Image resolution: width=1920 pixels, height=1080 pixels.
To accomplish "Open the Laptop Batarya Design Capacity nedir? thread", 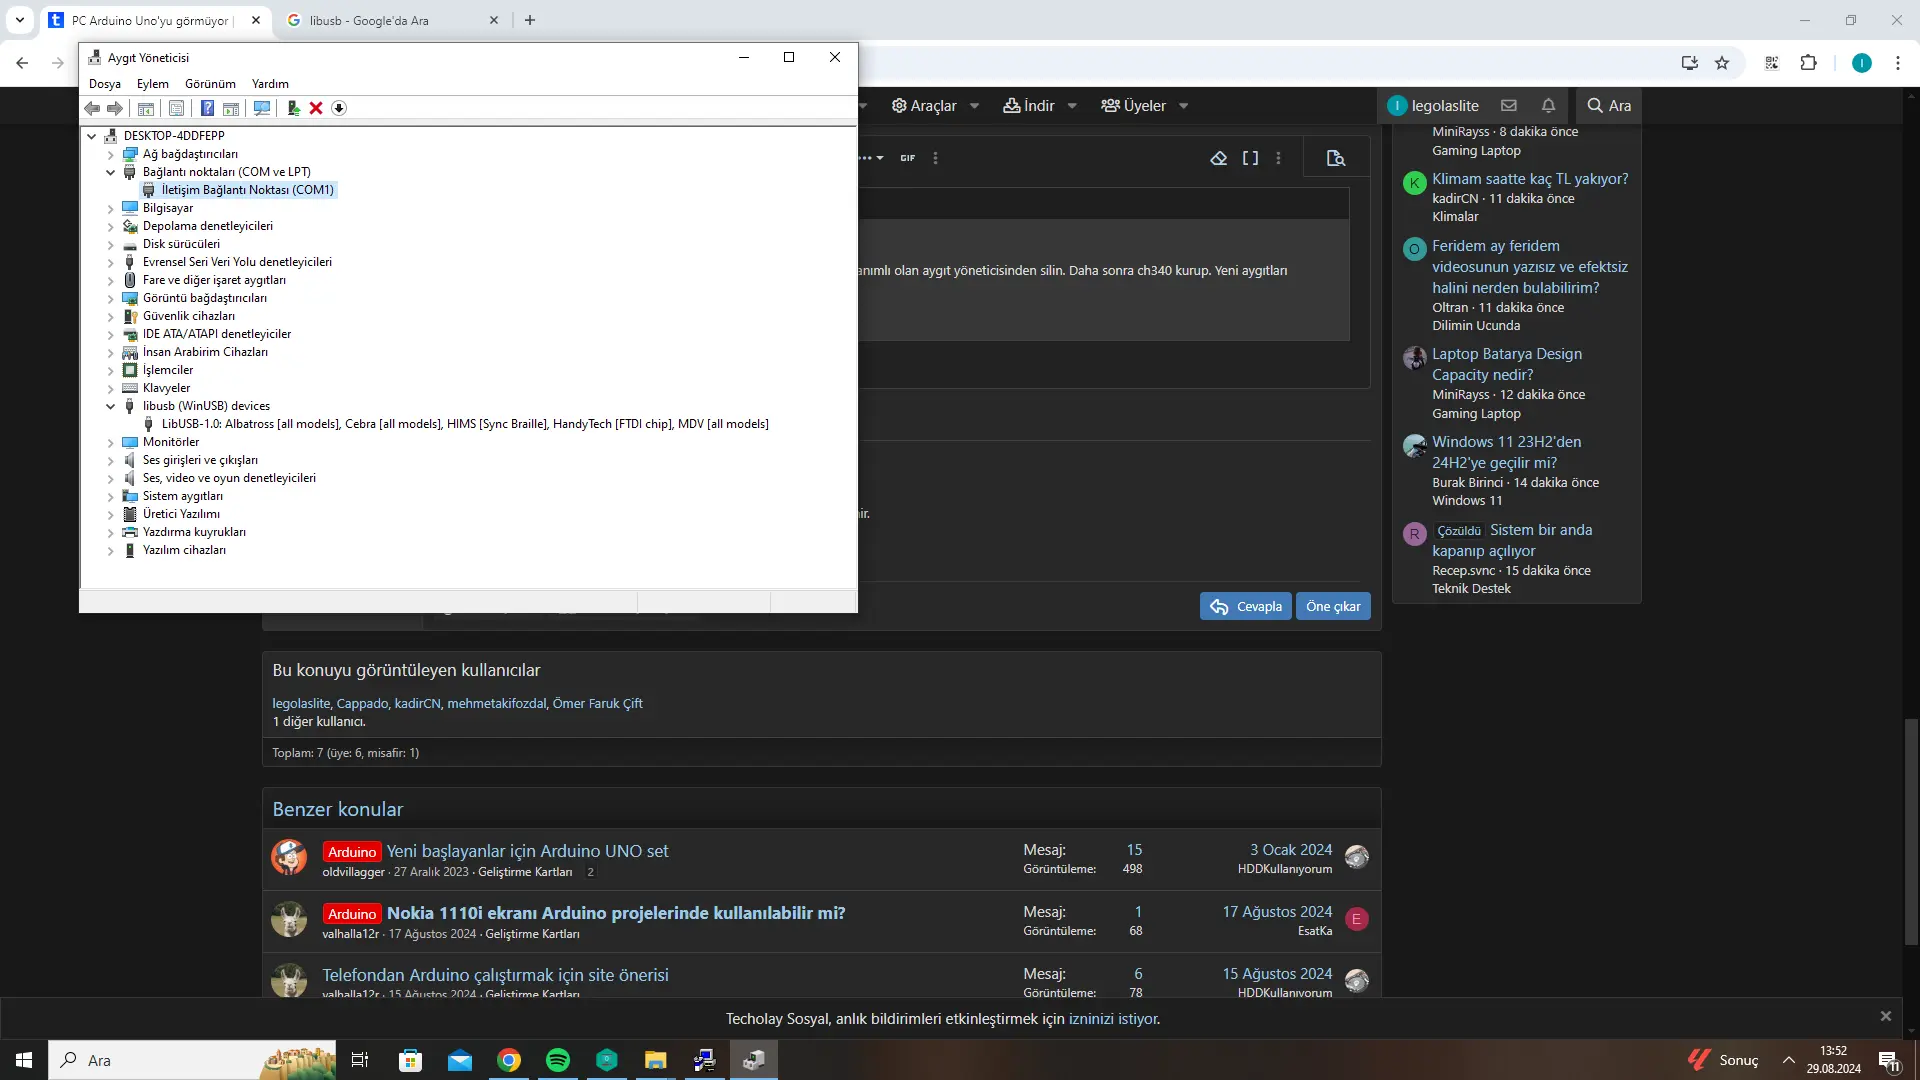I will click(1507, 364).
